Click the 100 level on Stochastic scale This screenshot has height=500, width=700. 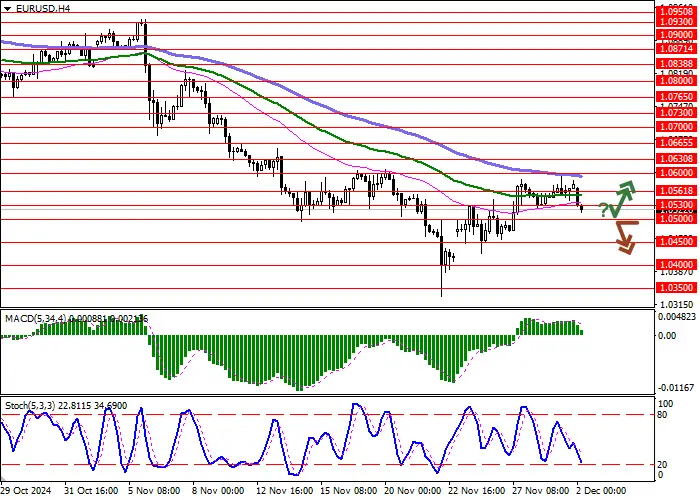pyautogui.click(x=666, y=404)
